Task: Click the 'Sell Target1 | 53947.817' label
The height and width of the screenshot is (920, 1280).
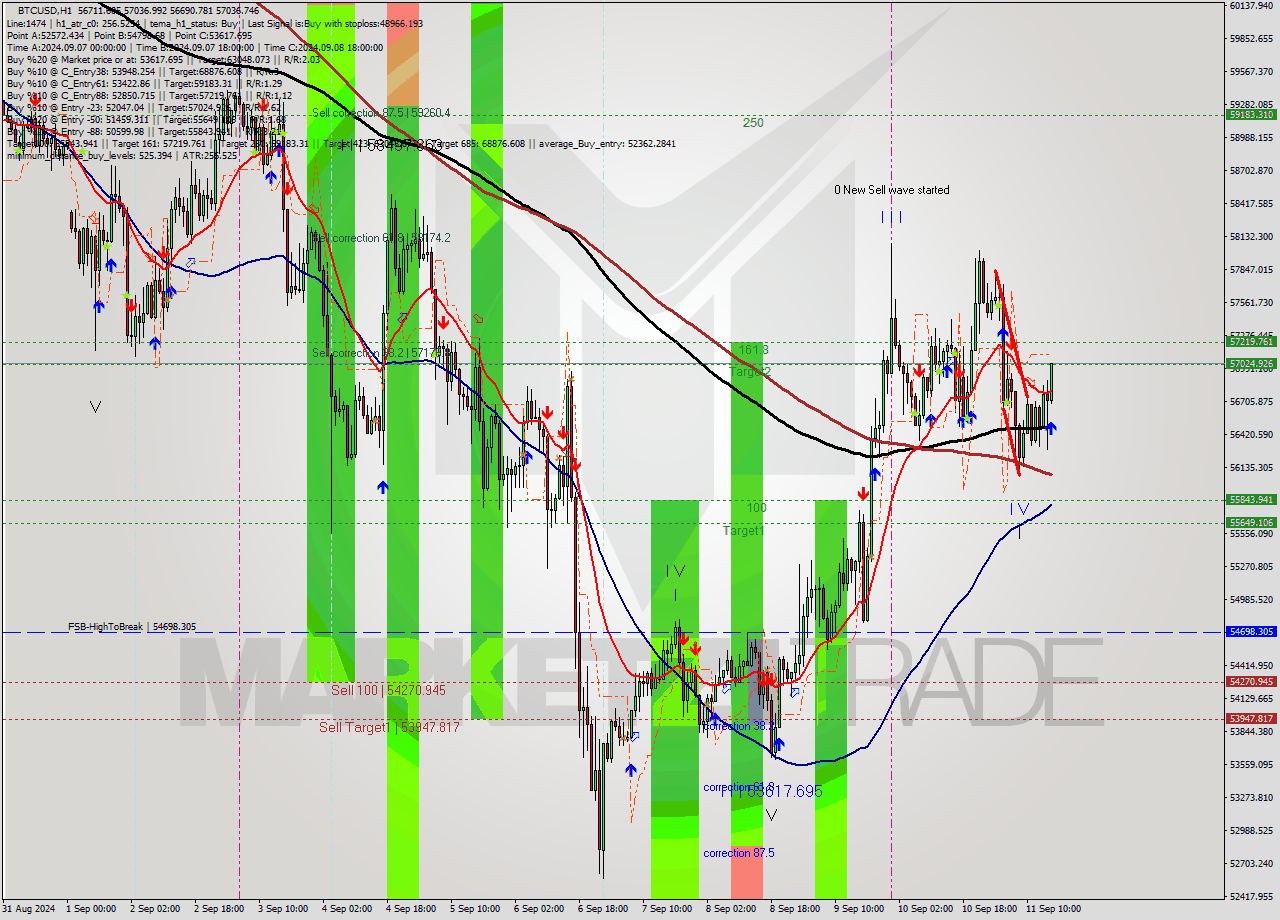Action: click(390, 727)
